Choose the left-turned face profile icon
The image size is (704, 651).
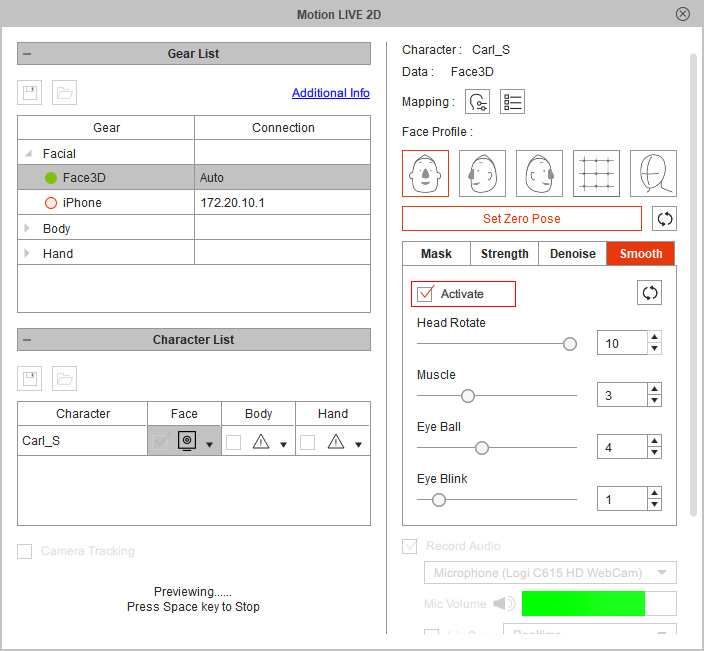point(482,173)
